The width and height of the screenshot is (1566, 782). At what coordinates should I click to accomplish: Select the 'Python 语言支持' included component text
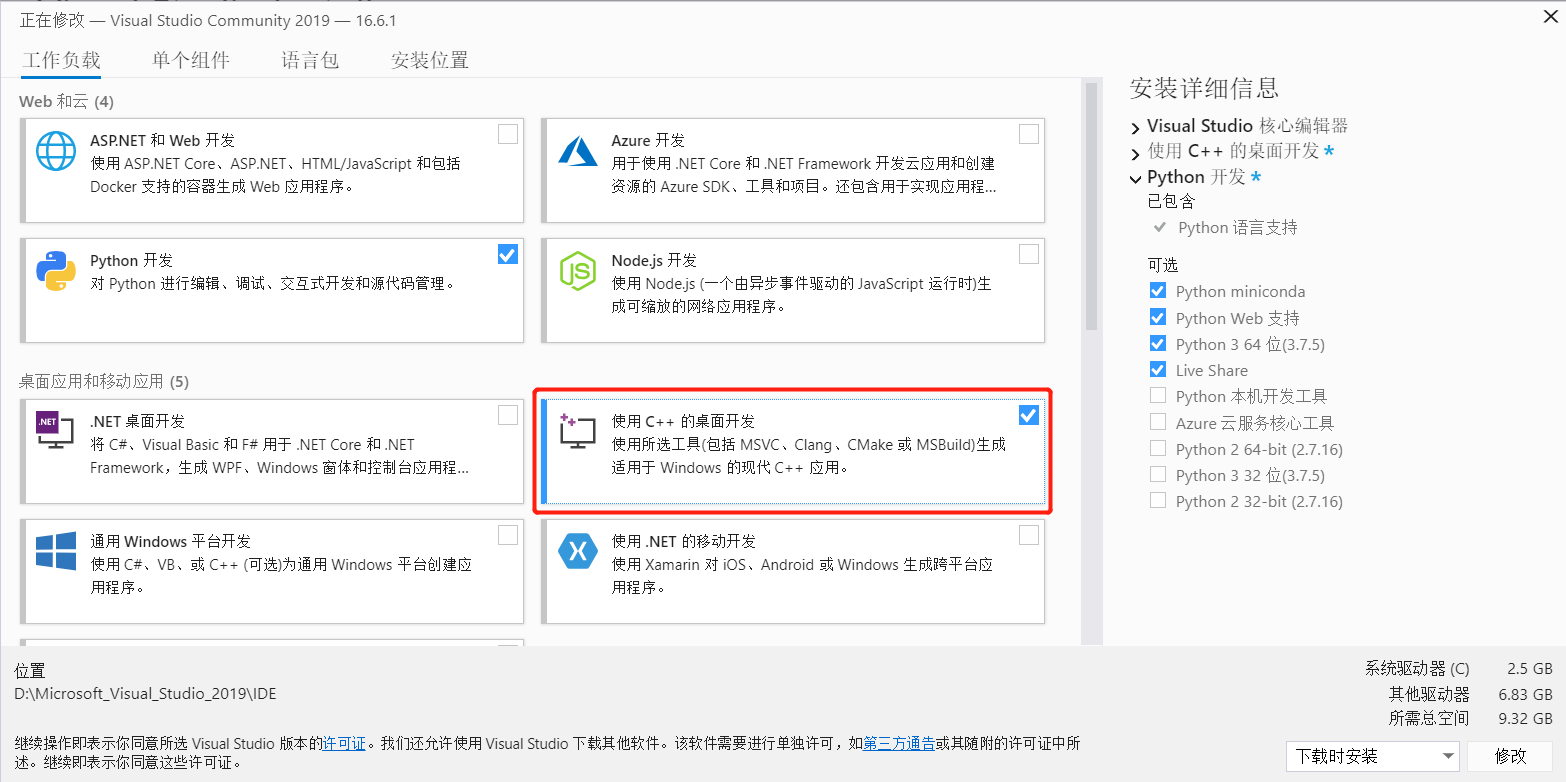point(1237,228)
